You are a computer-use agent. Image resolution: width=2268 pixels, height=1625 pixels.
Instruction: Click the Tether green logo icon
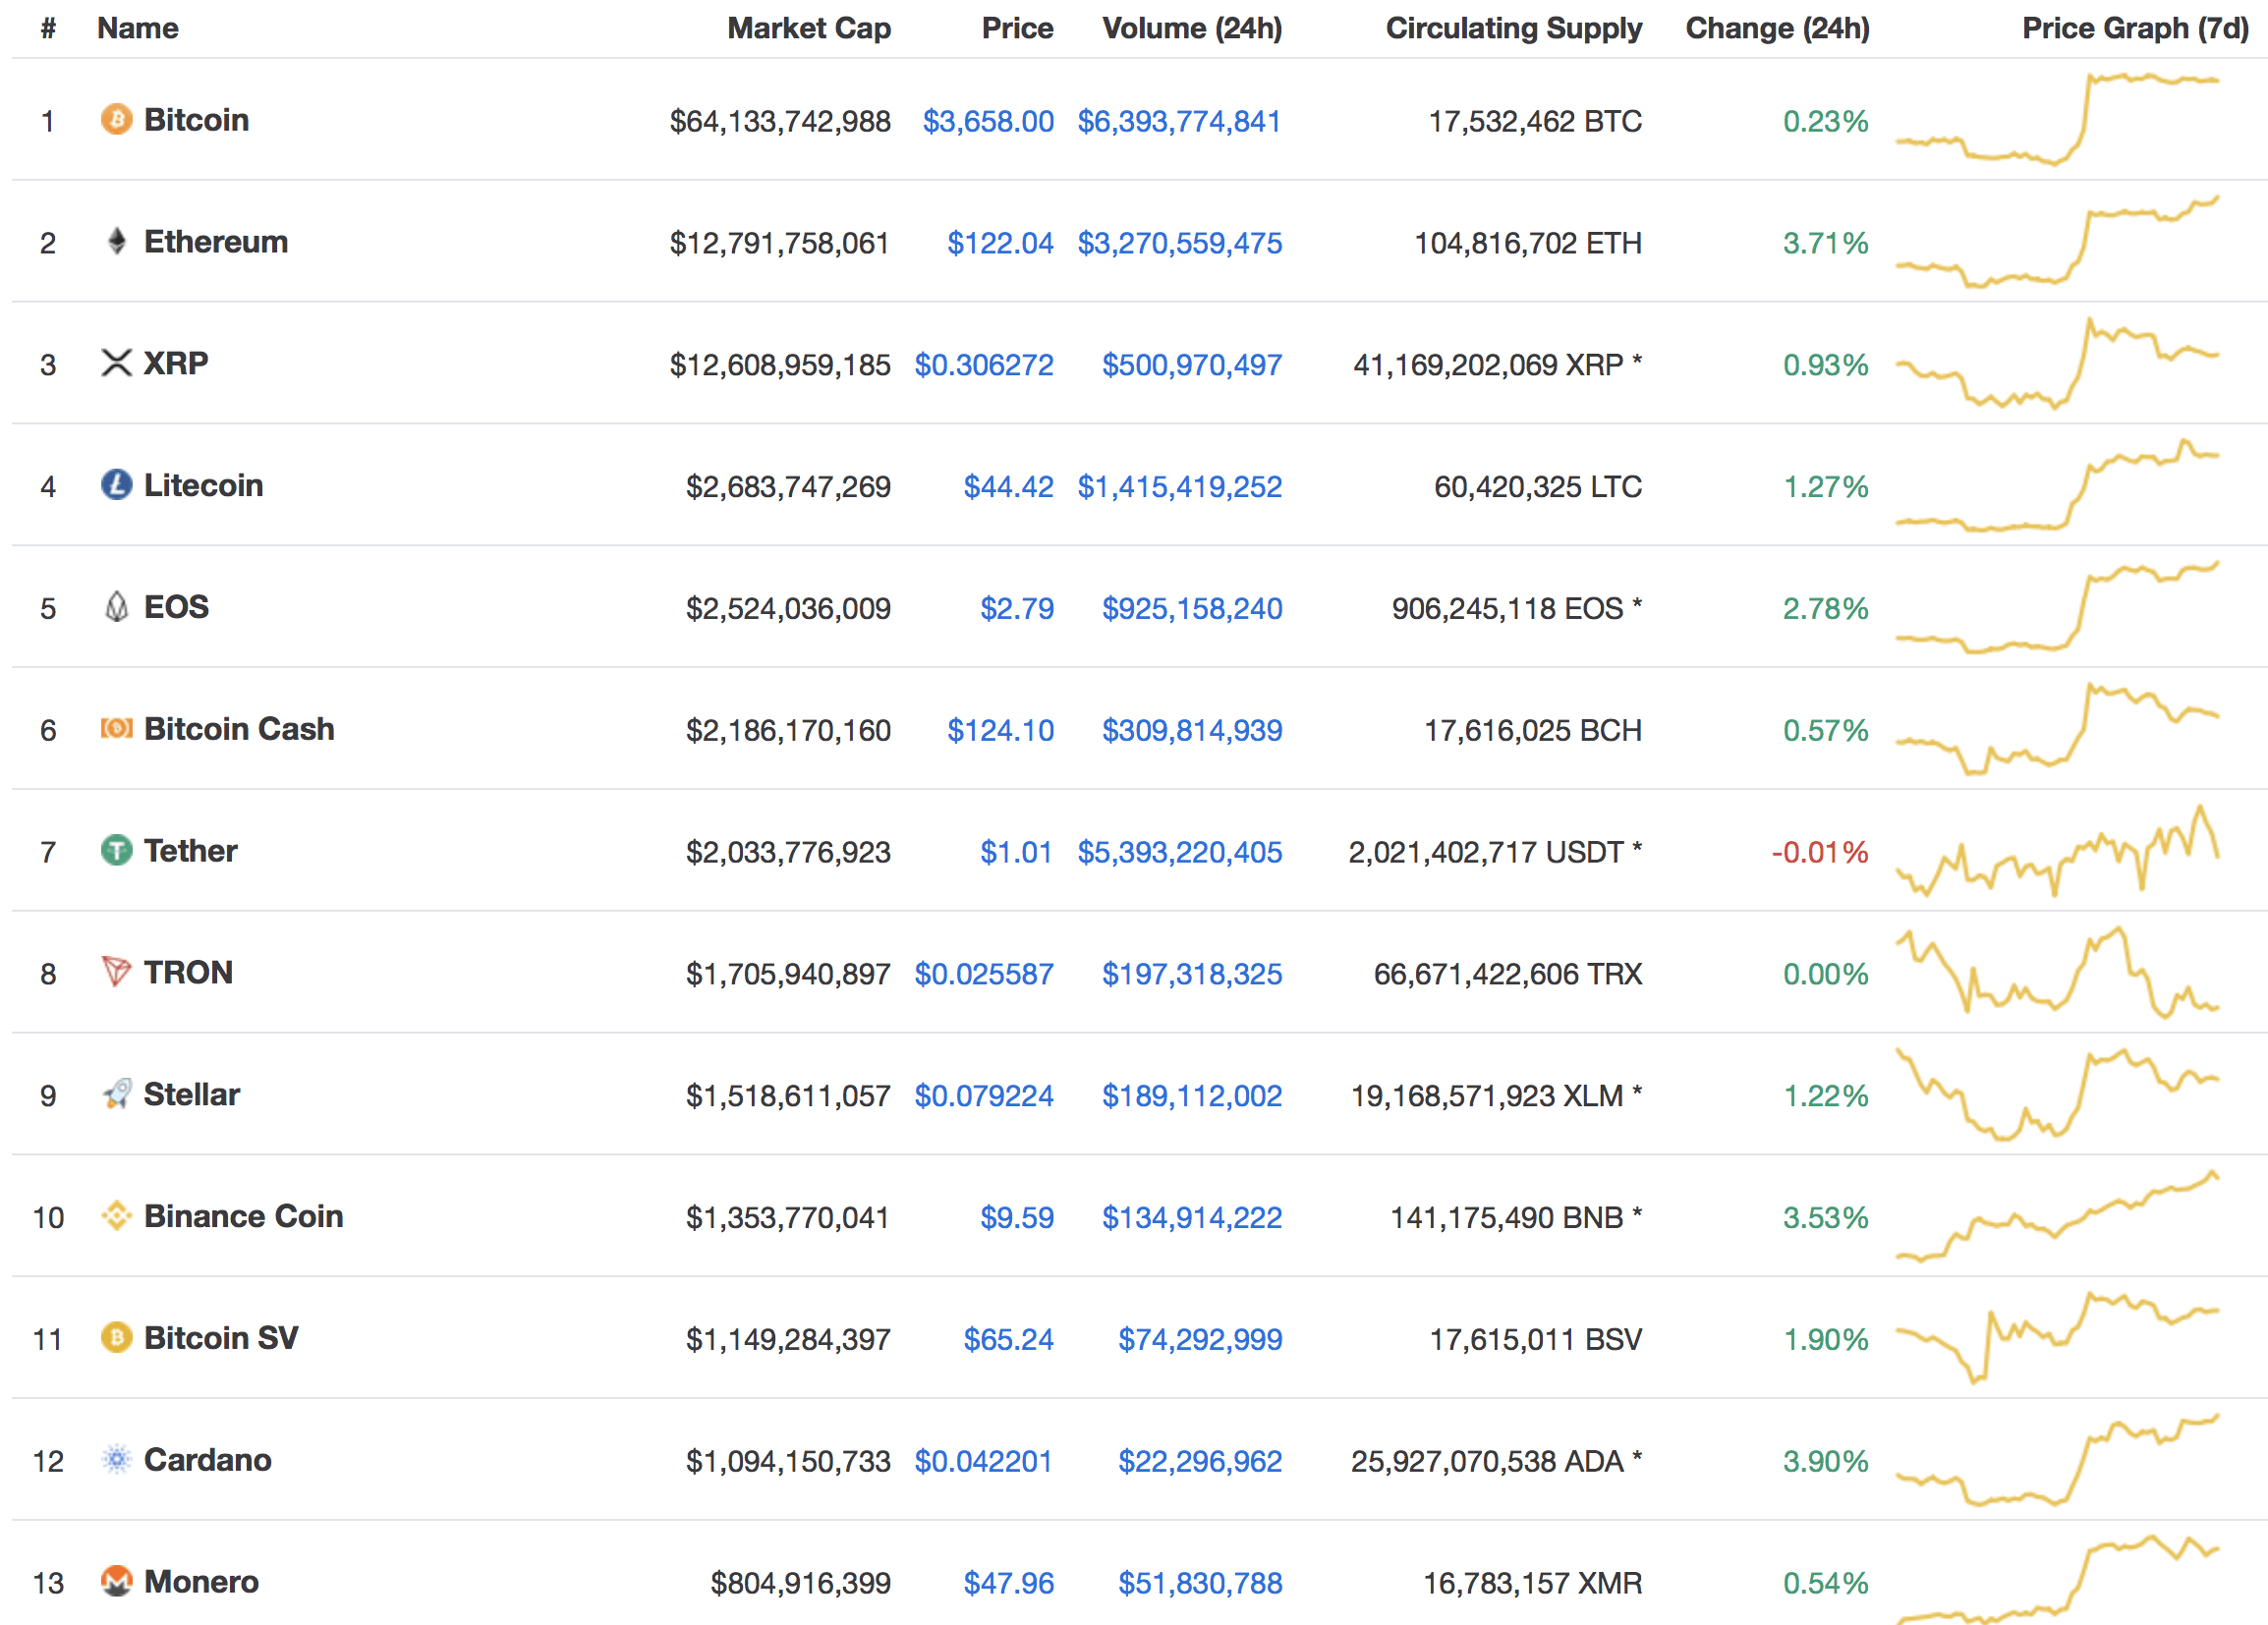[x=117, y=850]
